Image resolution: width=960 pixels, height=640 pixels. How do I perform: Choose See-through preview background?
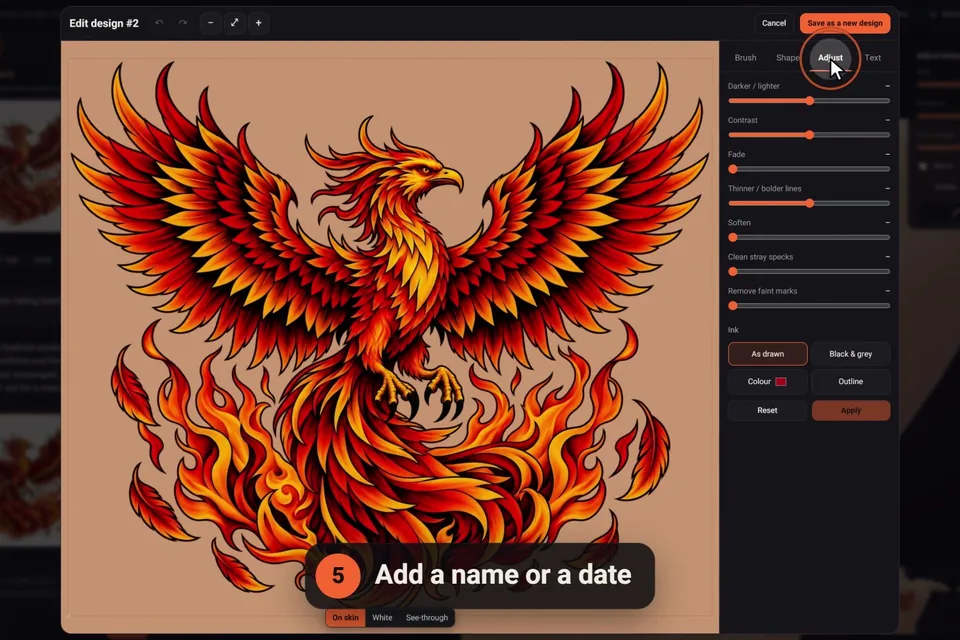tap(427, 617)
